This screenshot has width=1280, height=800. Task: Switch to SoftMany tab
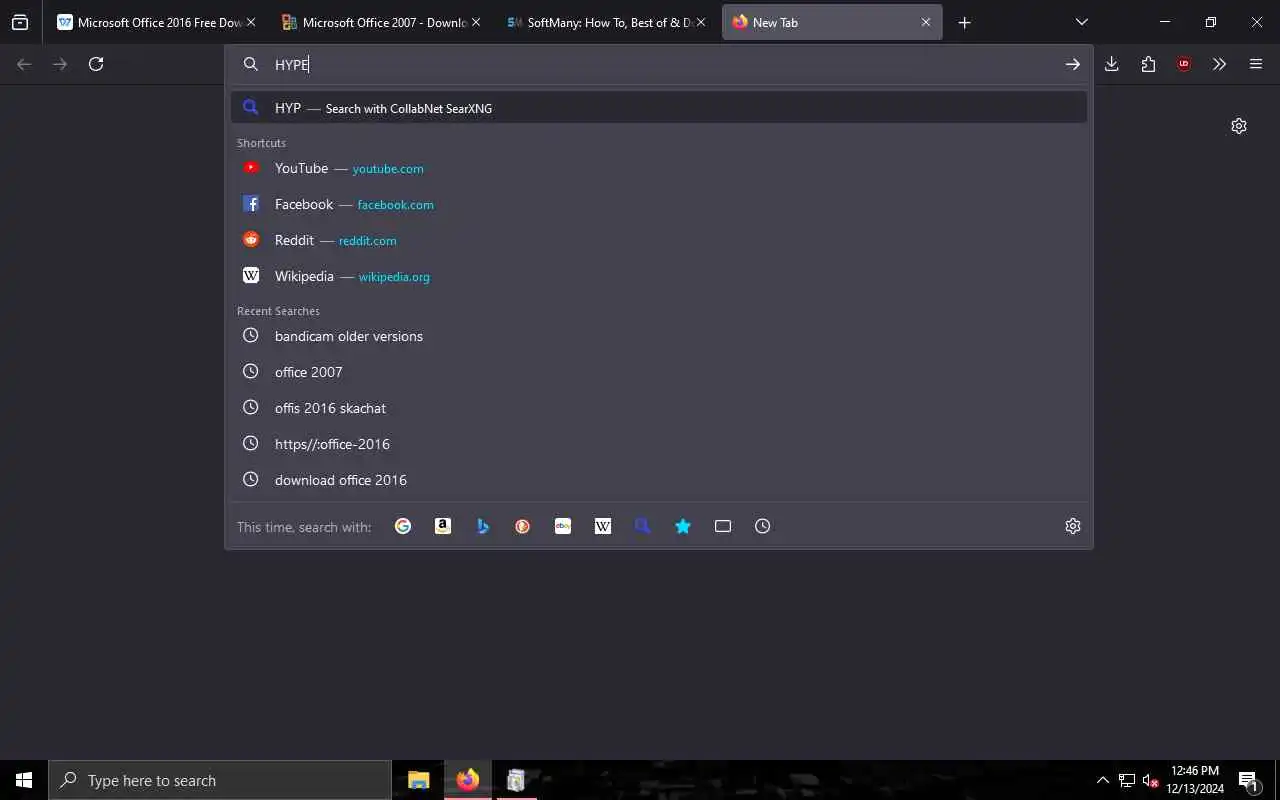(x=606, y=22)
